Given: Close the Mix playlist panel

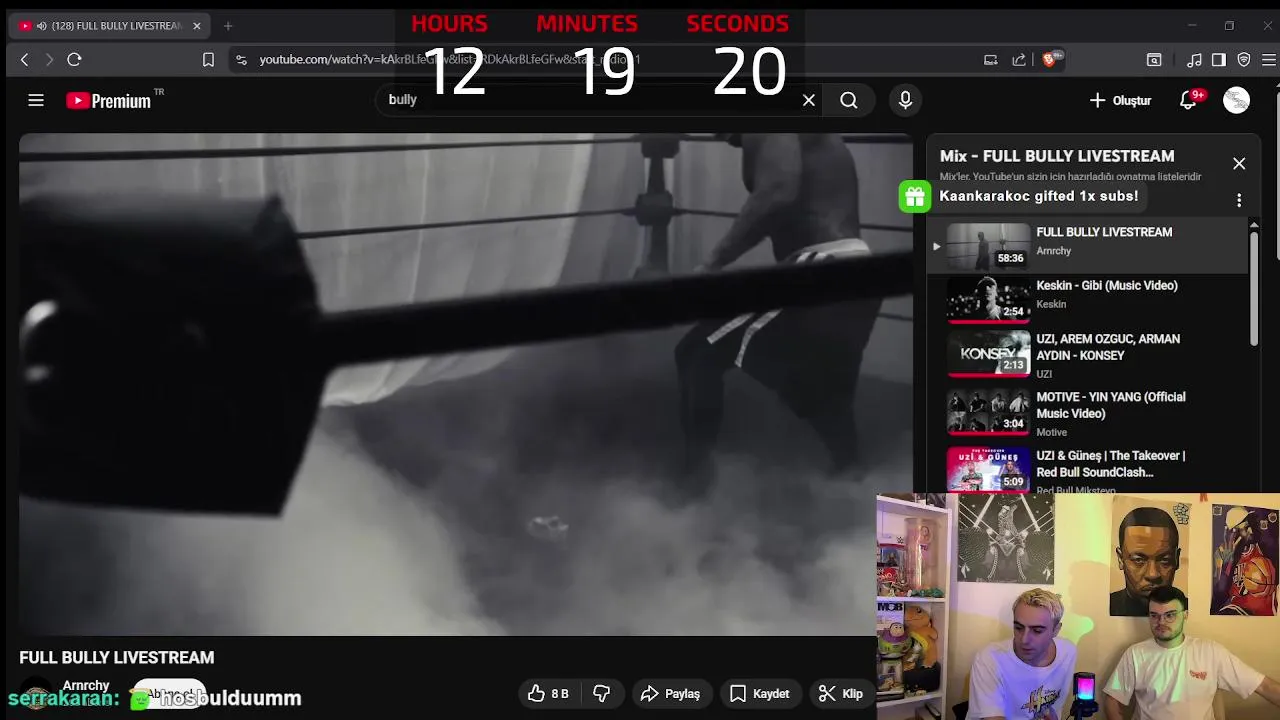Looking at the screenshot, I should [x=1239, y=163].
